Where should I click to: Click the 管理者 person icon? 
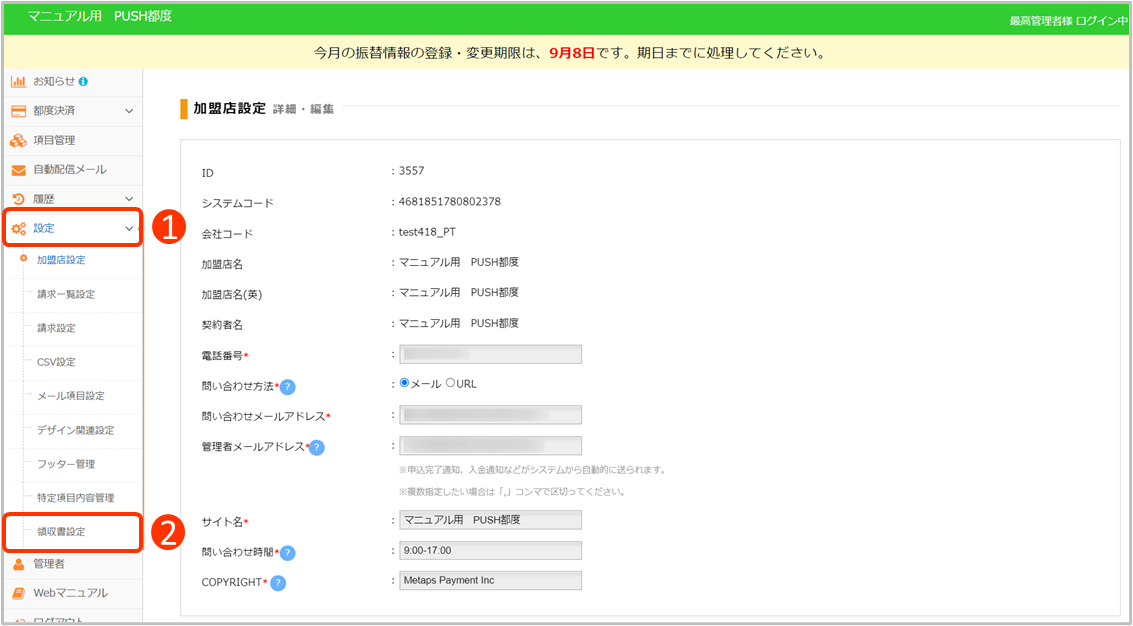tap(19, 564)
